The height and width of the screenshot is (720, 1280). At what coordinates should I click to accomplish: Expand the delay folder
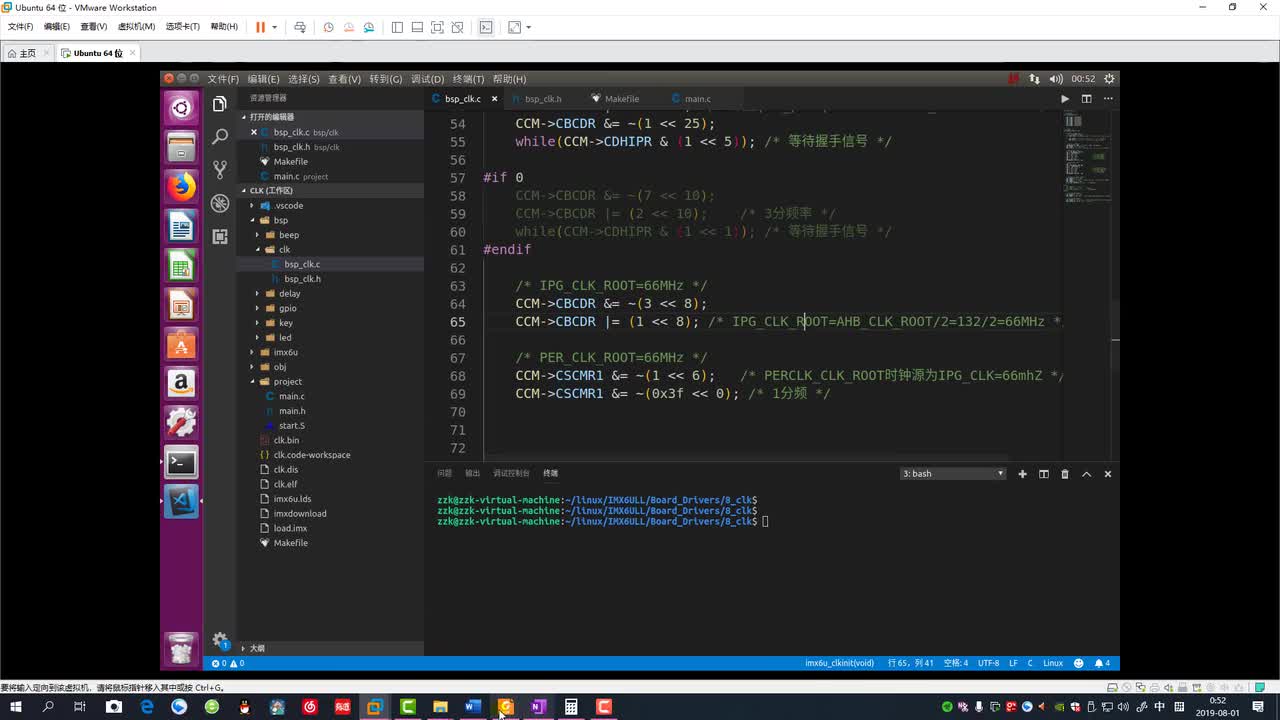coord(289,293)
